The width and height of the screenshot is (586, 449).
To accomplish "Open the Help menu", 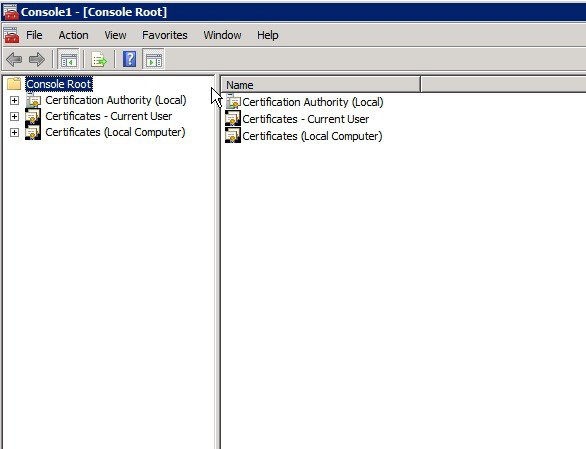I will (268, 35).
